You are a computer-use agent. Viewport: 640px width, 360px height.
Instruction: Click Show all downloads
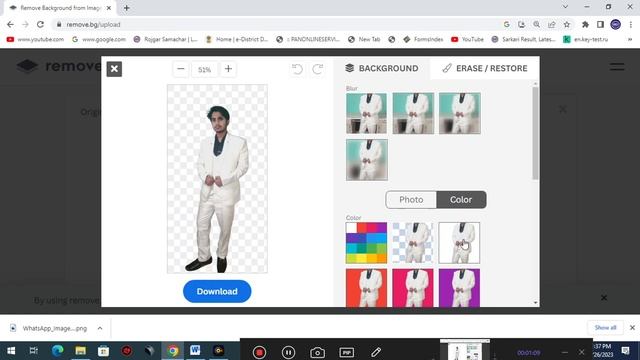point(605,328)
